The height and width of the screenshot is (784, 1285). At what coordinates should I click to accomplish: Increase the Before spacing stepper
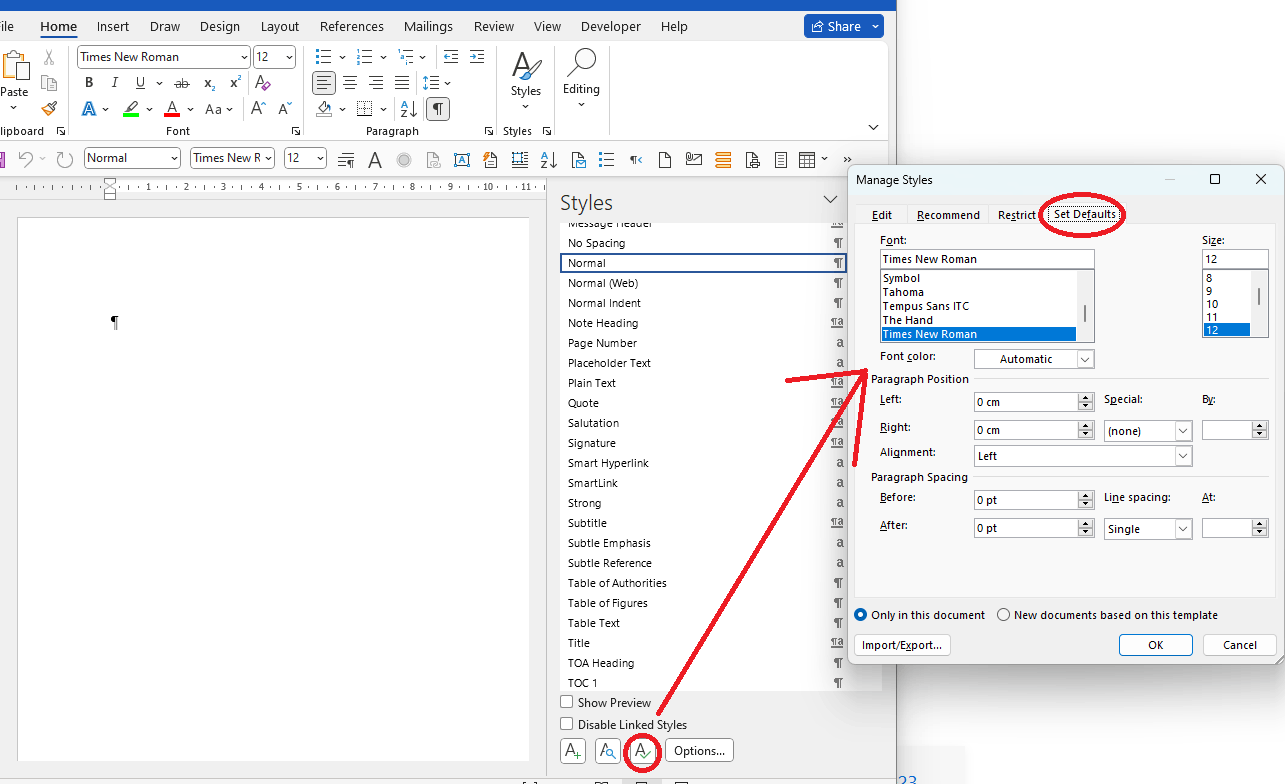[1086, 495]
